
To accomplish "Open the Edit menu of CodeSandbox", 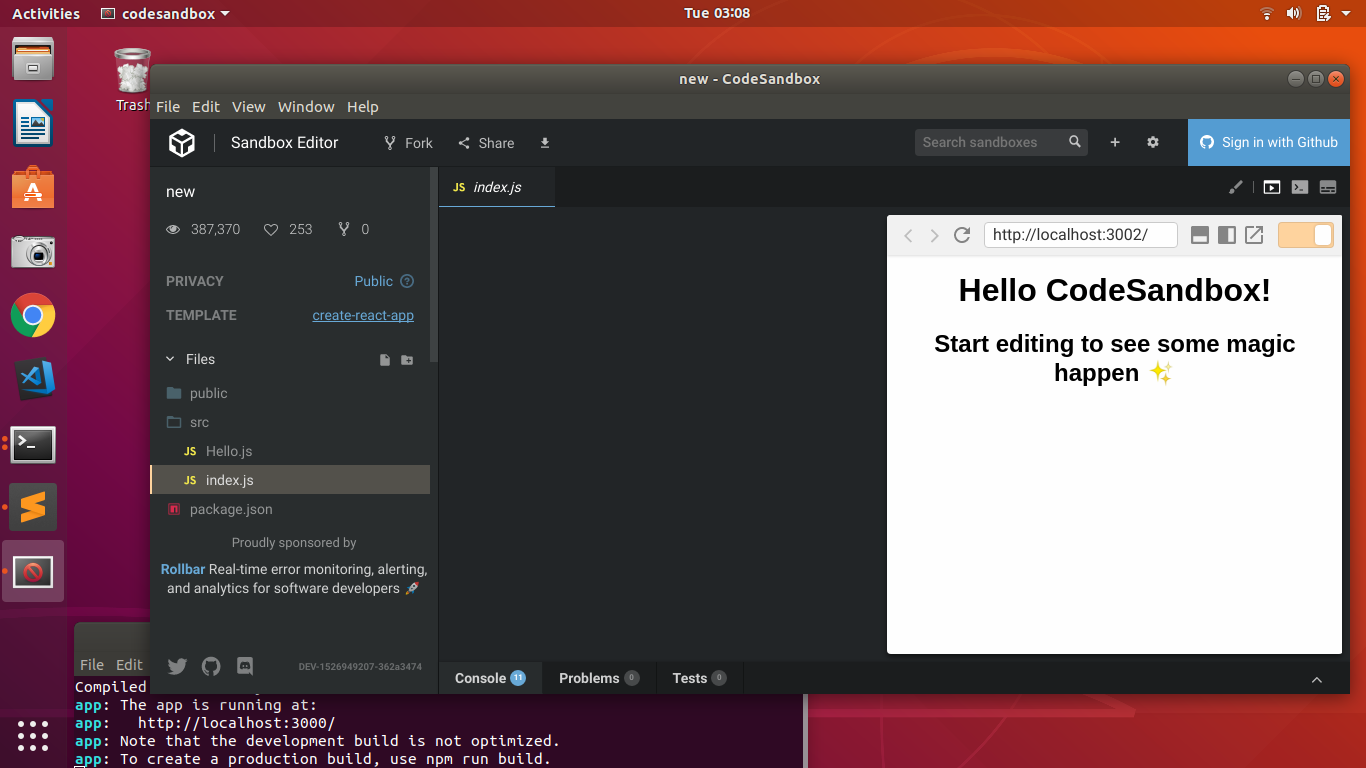I will point(206,107).
